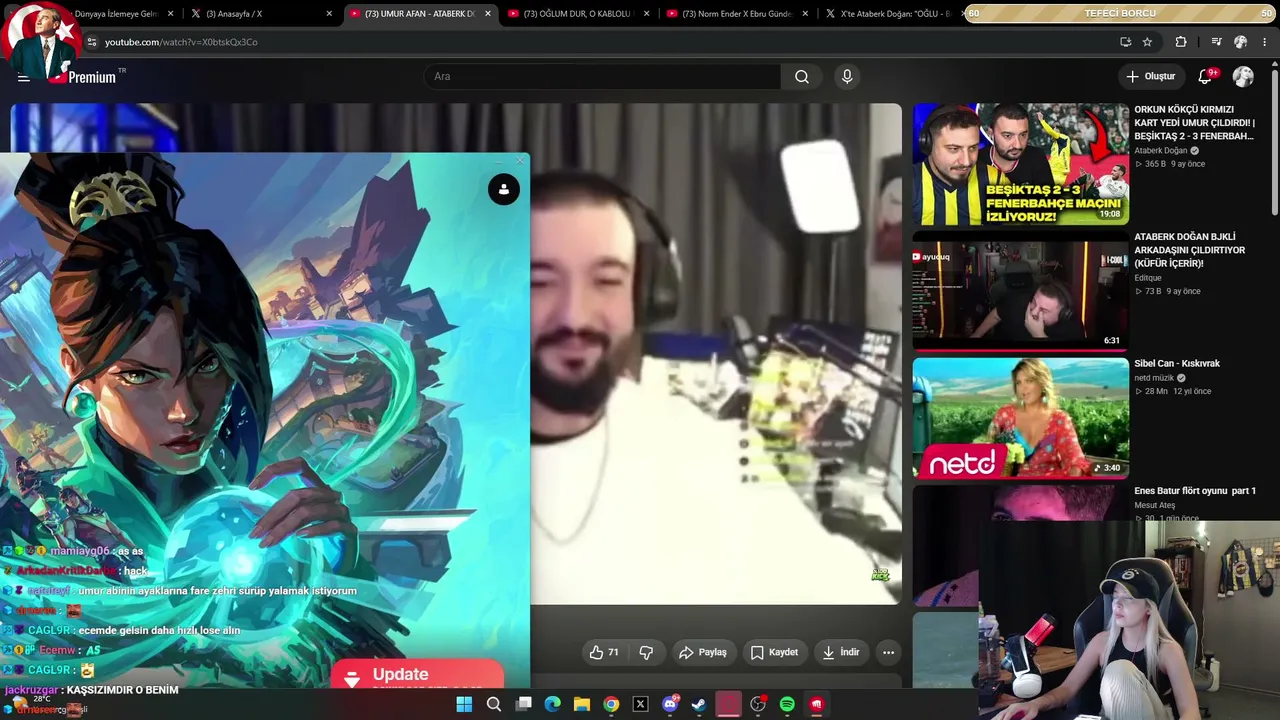Click the YouTube search magnifier button
This screenshot has width=1280, height=720.
802,77
